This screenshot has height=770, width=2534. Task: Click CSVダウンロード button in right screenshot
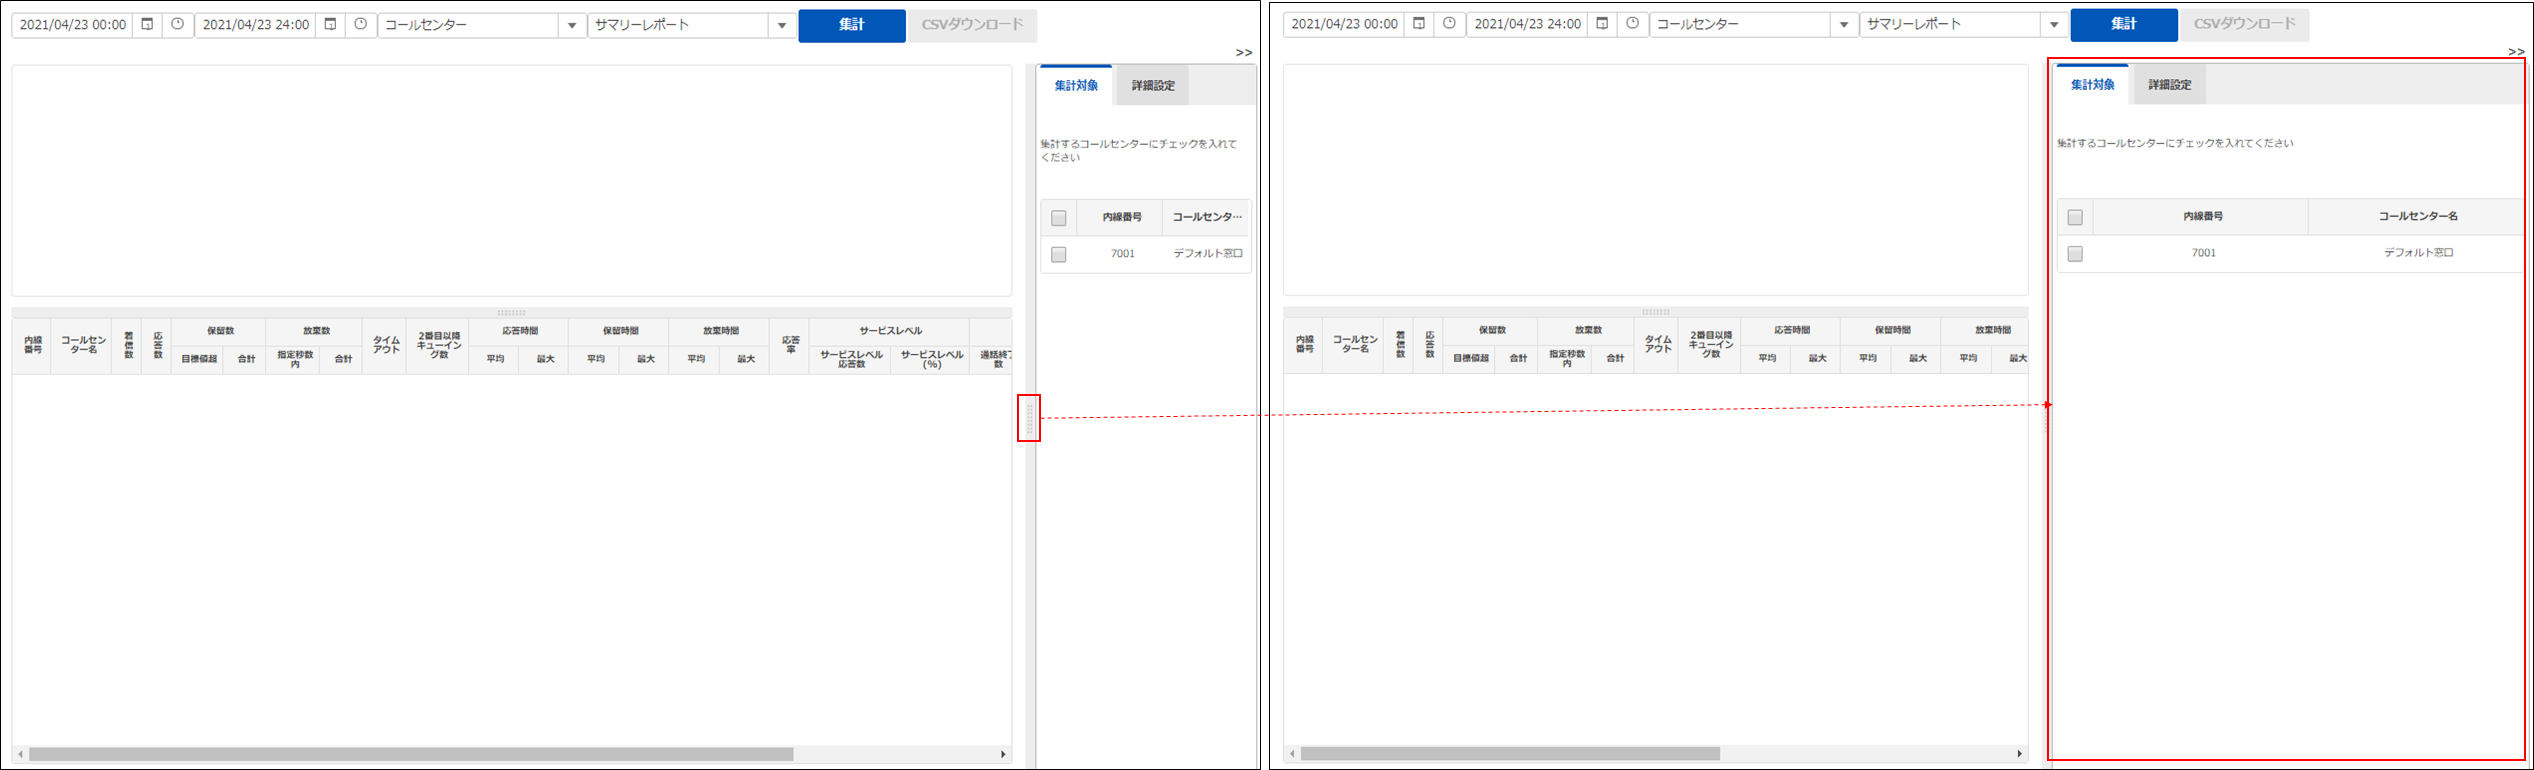(2244, 24)
